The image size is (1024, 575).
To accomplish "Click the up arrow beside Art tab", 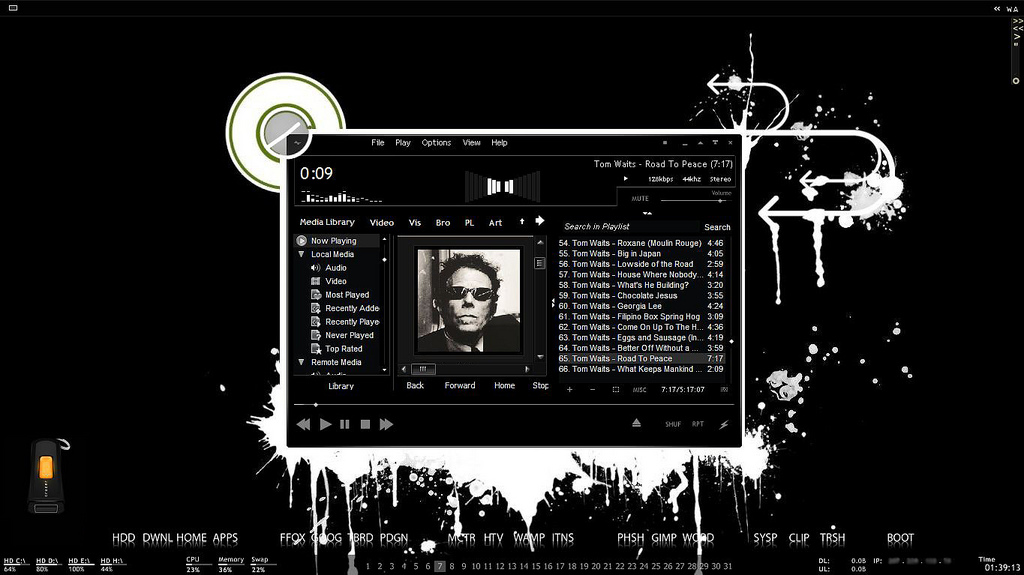I will pyautogui.click(x=522, y=222).
